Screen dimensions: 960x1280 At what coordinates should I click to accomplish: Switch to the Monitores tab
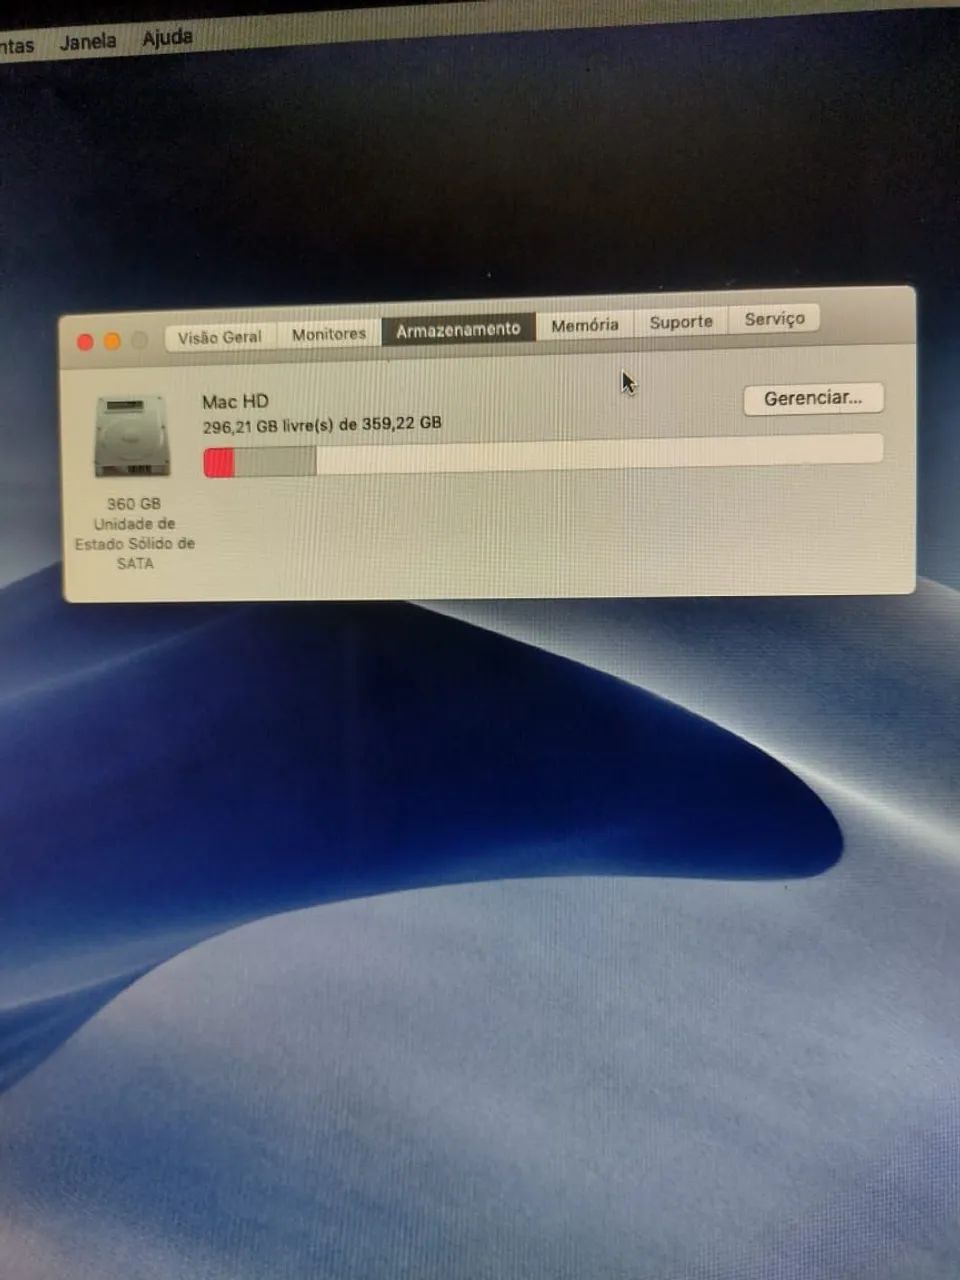coord(329,334)
